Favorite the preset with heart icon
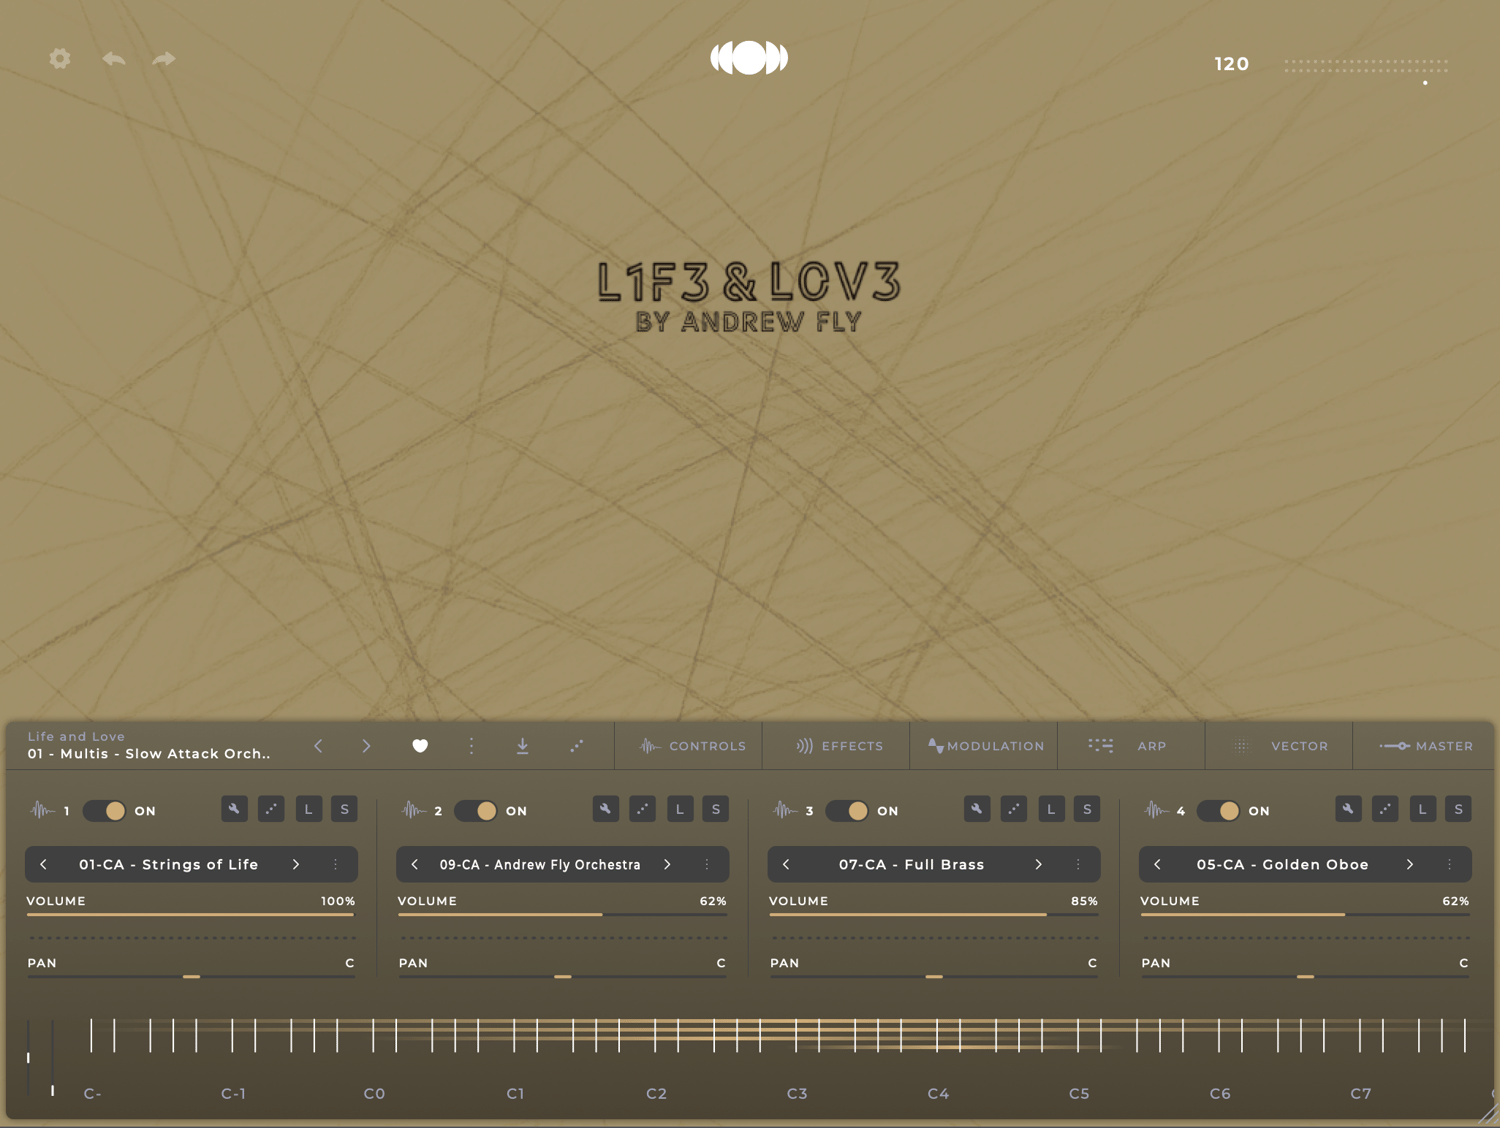 click(420, 746)
